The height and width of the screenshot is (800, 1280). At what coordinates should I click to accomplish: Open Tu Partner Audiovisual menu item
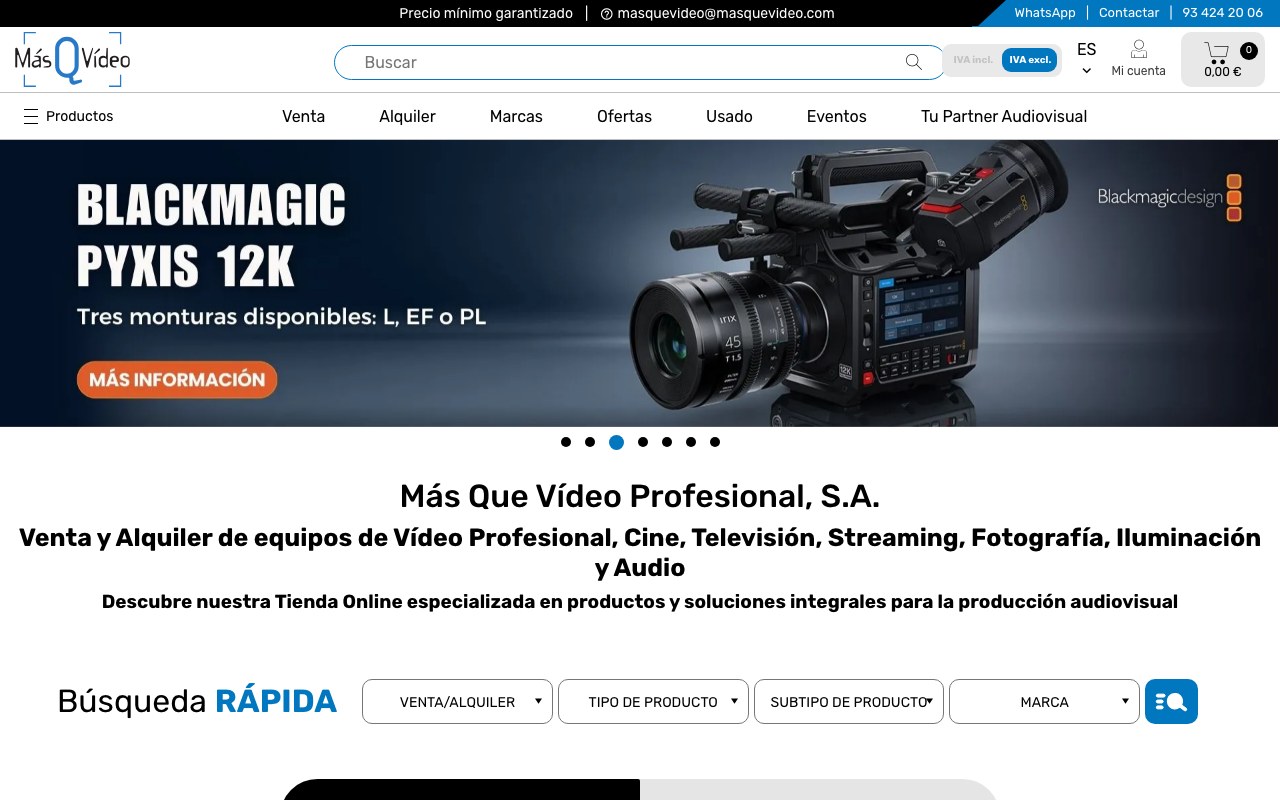[1004, 116]
